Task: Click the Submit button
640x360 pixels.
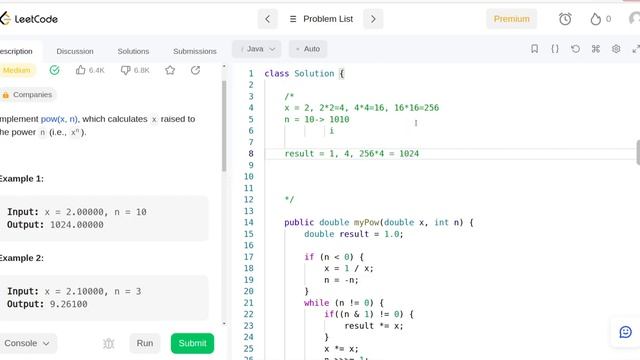Action: [192, 343]
